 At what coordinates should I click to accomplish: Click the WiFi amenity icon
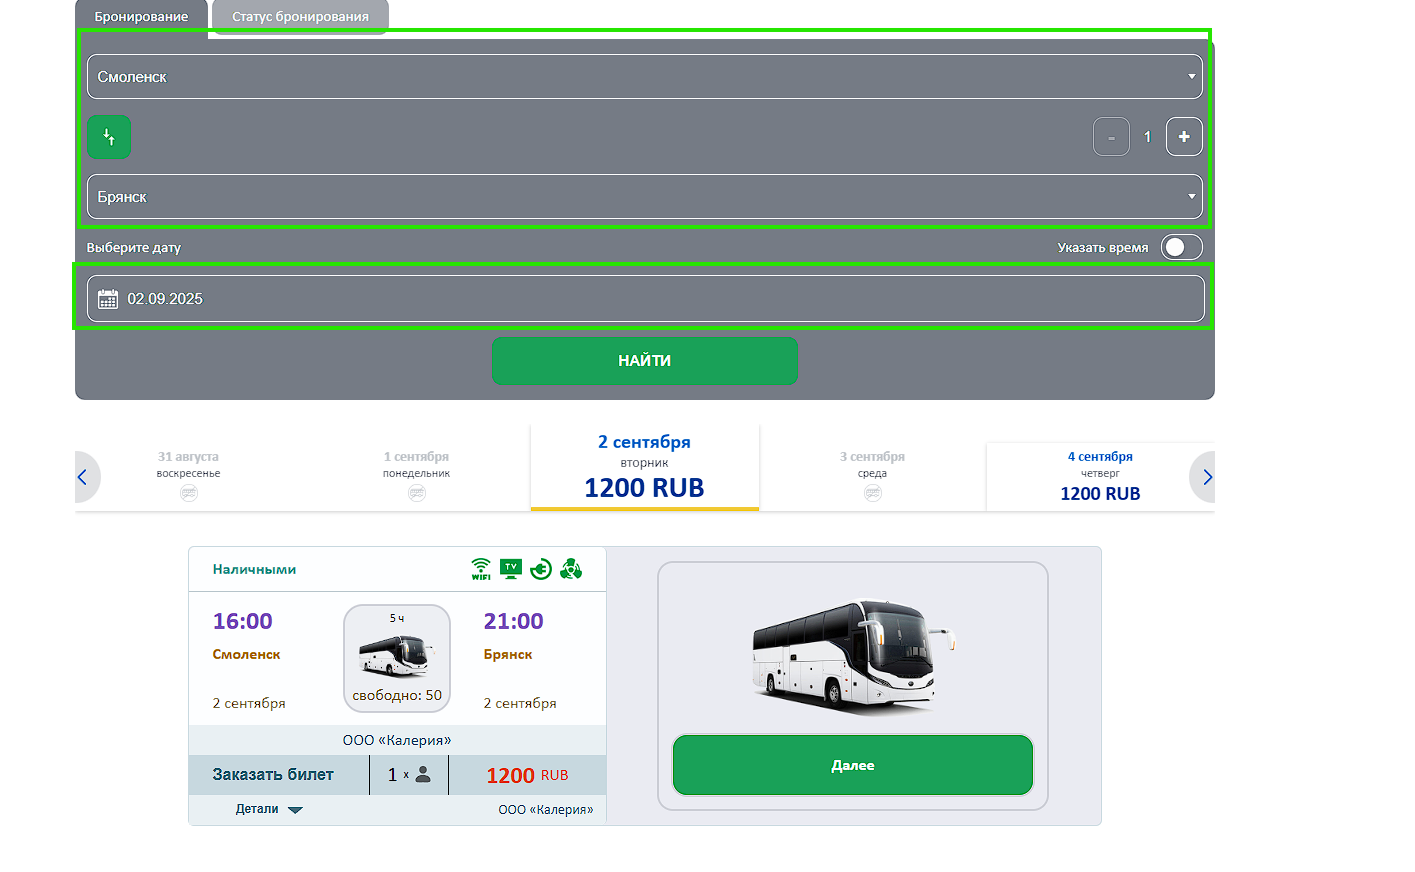pos(481,569)
